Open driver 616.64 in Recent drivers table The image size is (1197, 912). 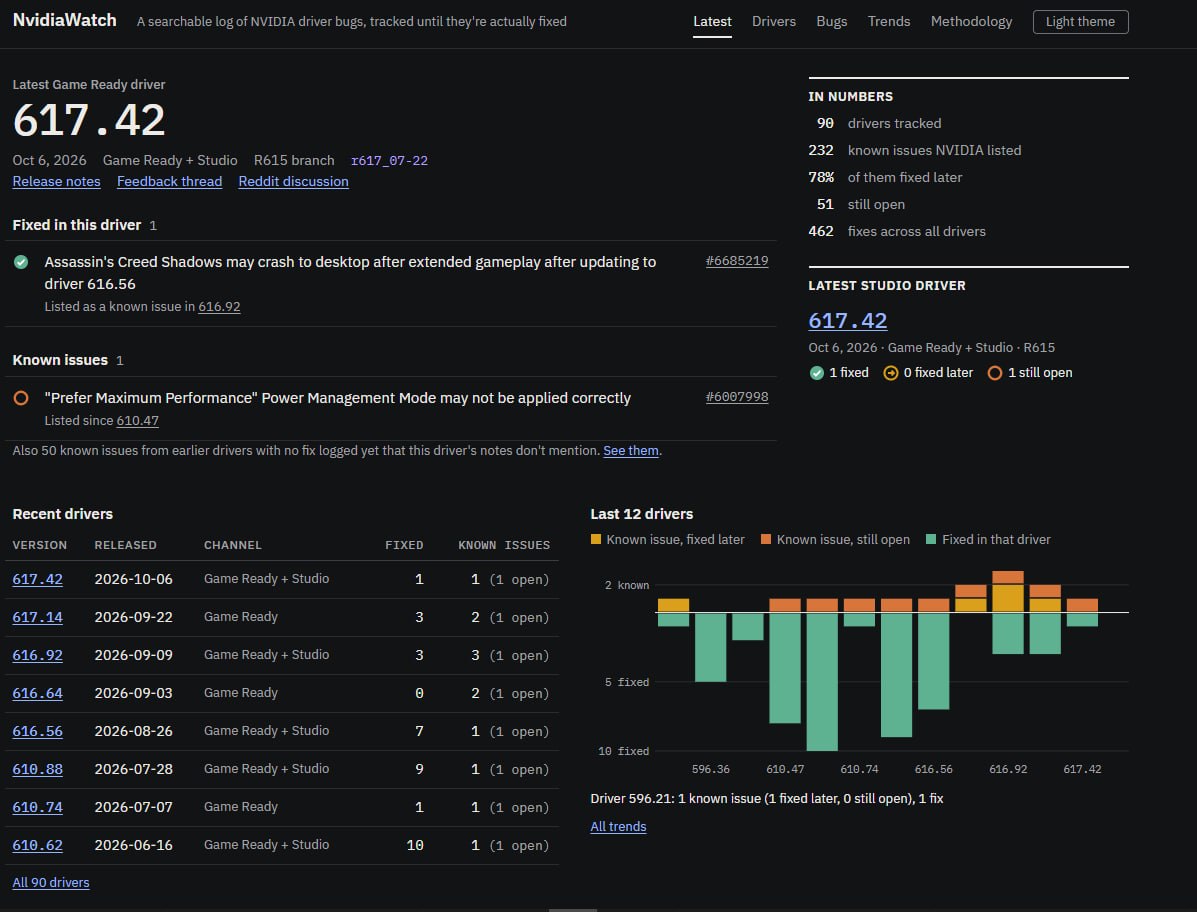[x=37, y=694]
